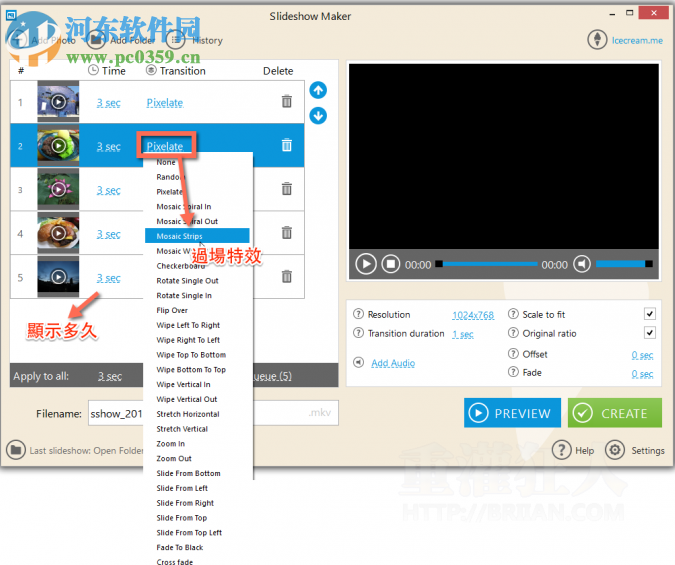The image size is (675, 565).
Task: Show help tooltip for Transition duration
Action: click(358, 333)
